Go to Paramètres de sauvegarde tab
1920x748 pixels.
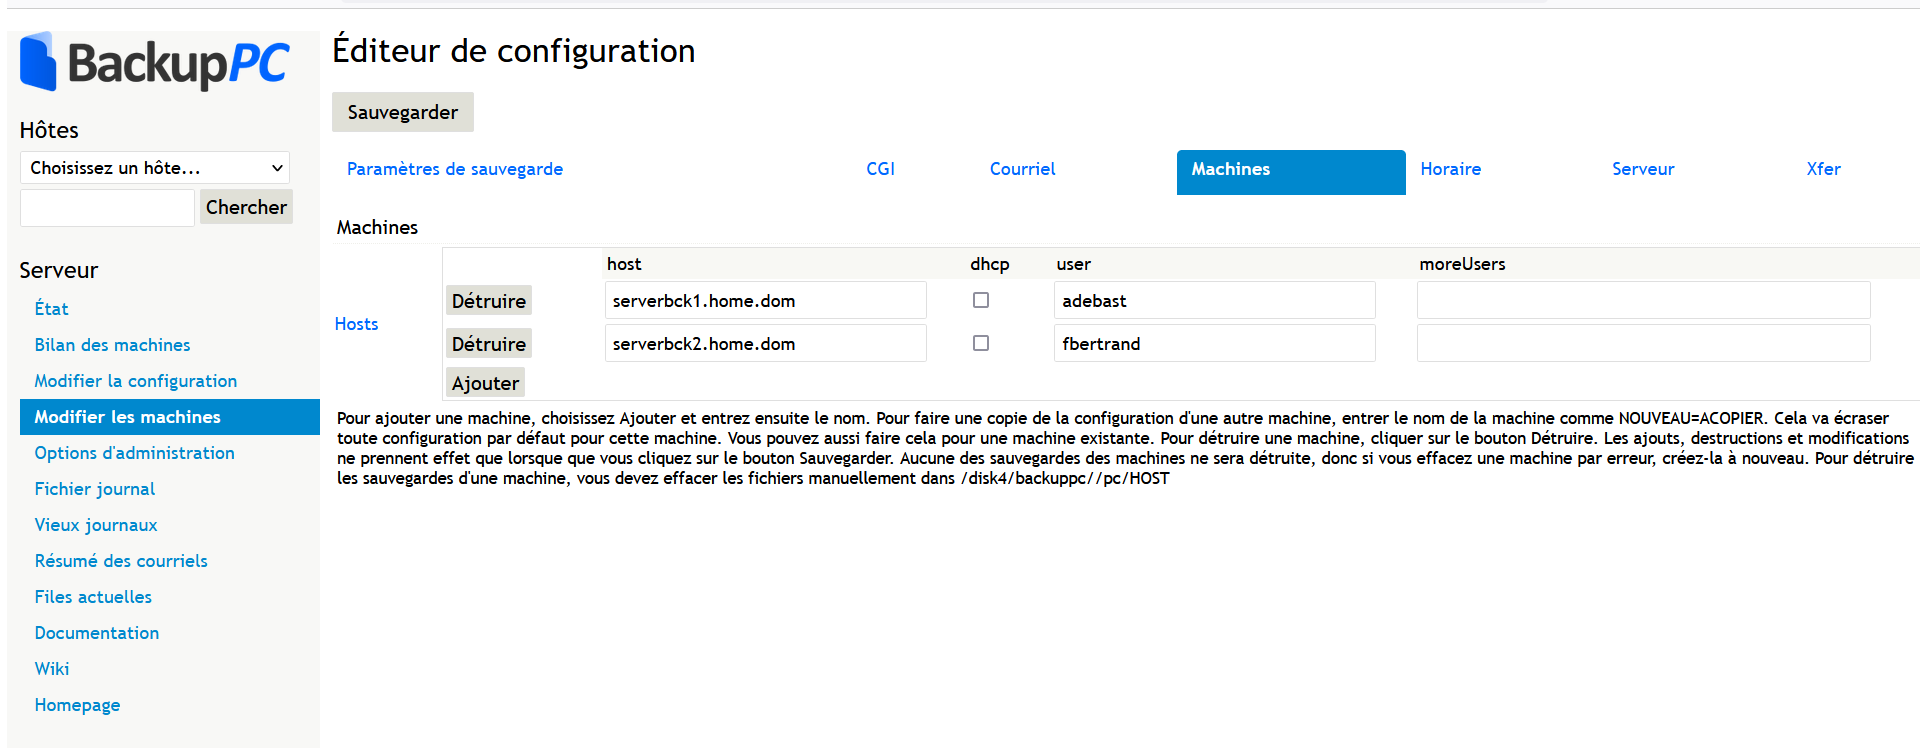[x=455, y=169]
